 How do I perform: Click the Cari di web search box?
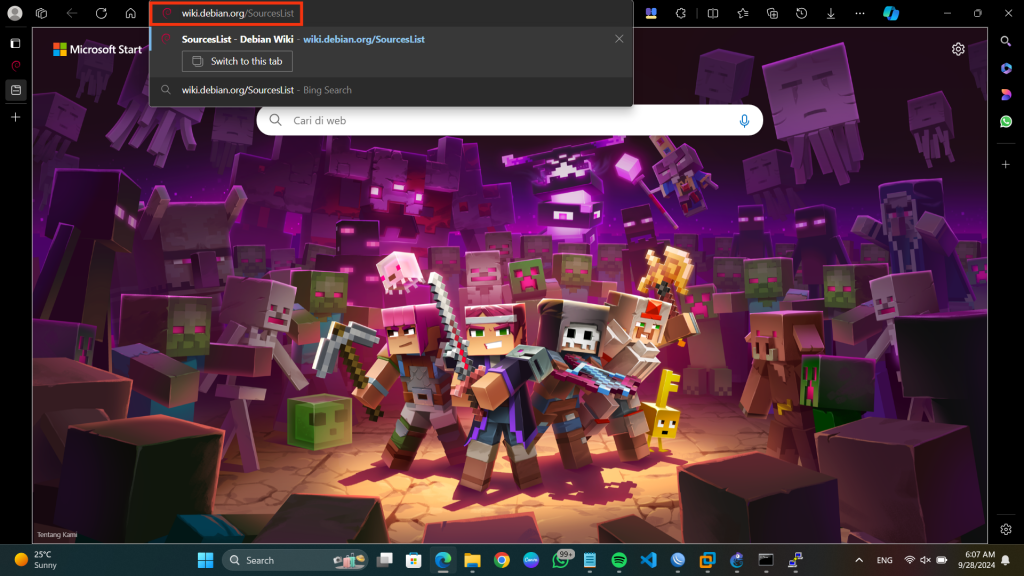click(500, 121)
